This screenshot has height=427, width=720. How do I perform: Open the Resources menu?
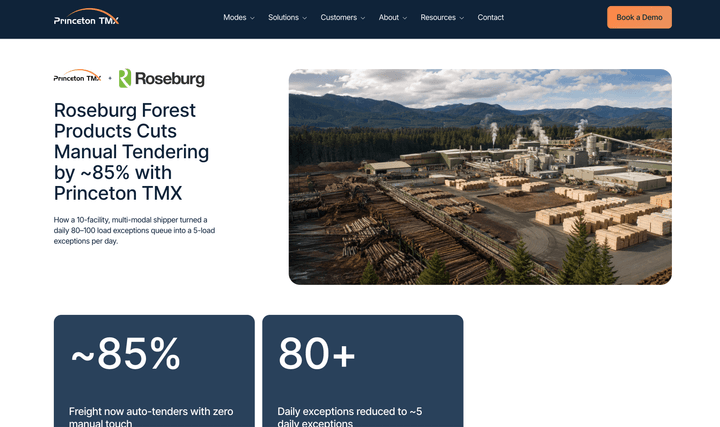coord(438,17)
